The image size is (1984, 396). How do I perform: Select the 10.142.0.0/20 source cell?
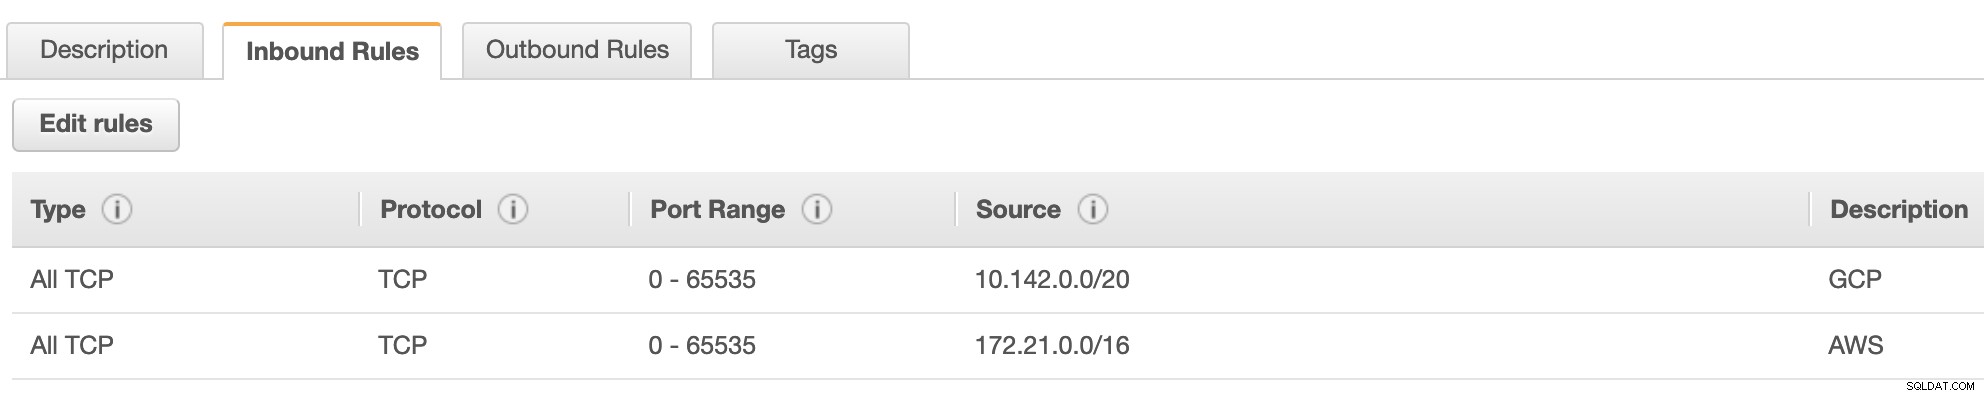[x=1052, y=279]
